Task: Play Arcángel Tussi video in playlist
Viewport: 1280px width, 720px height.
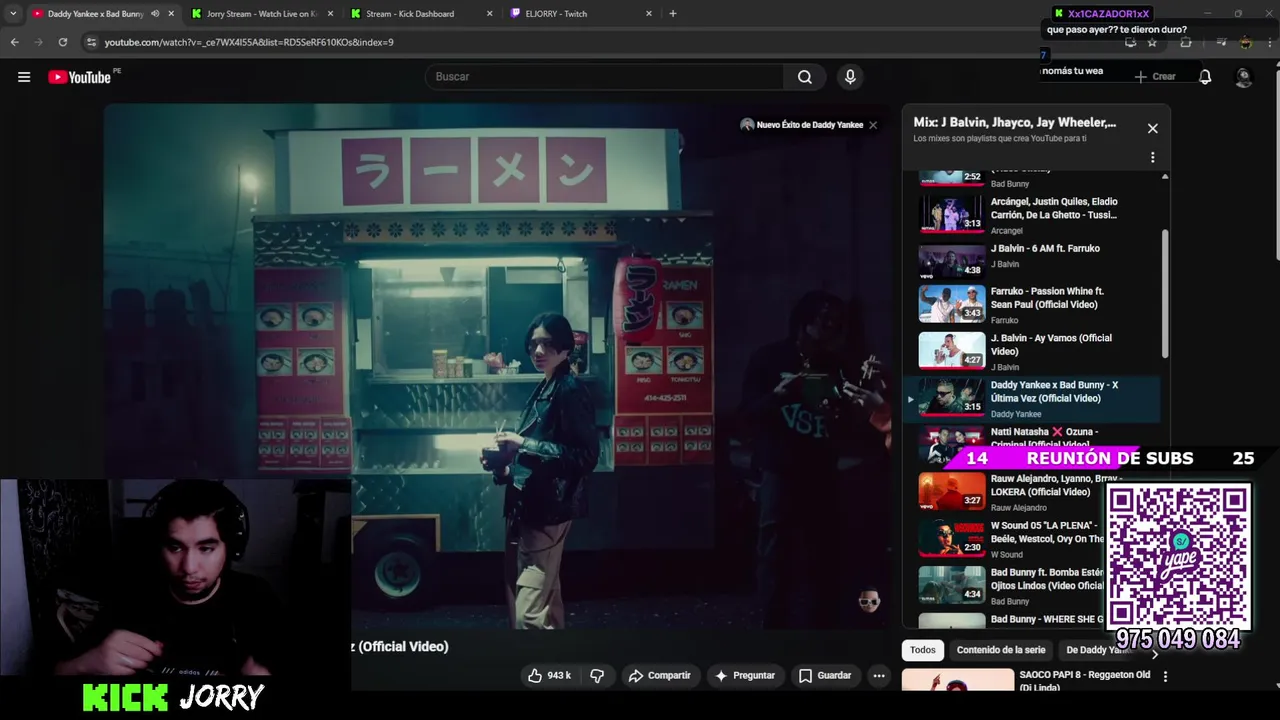Action: point(1032,215)
